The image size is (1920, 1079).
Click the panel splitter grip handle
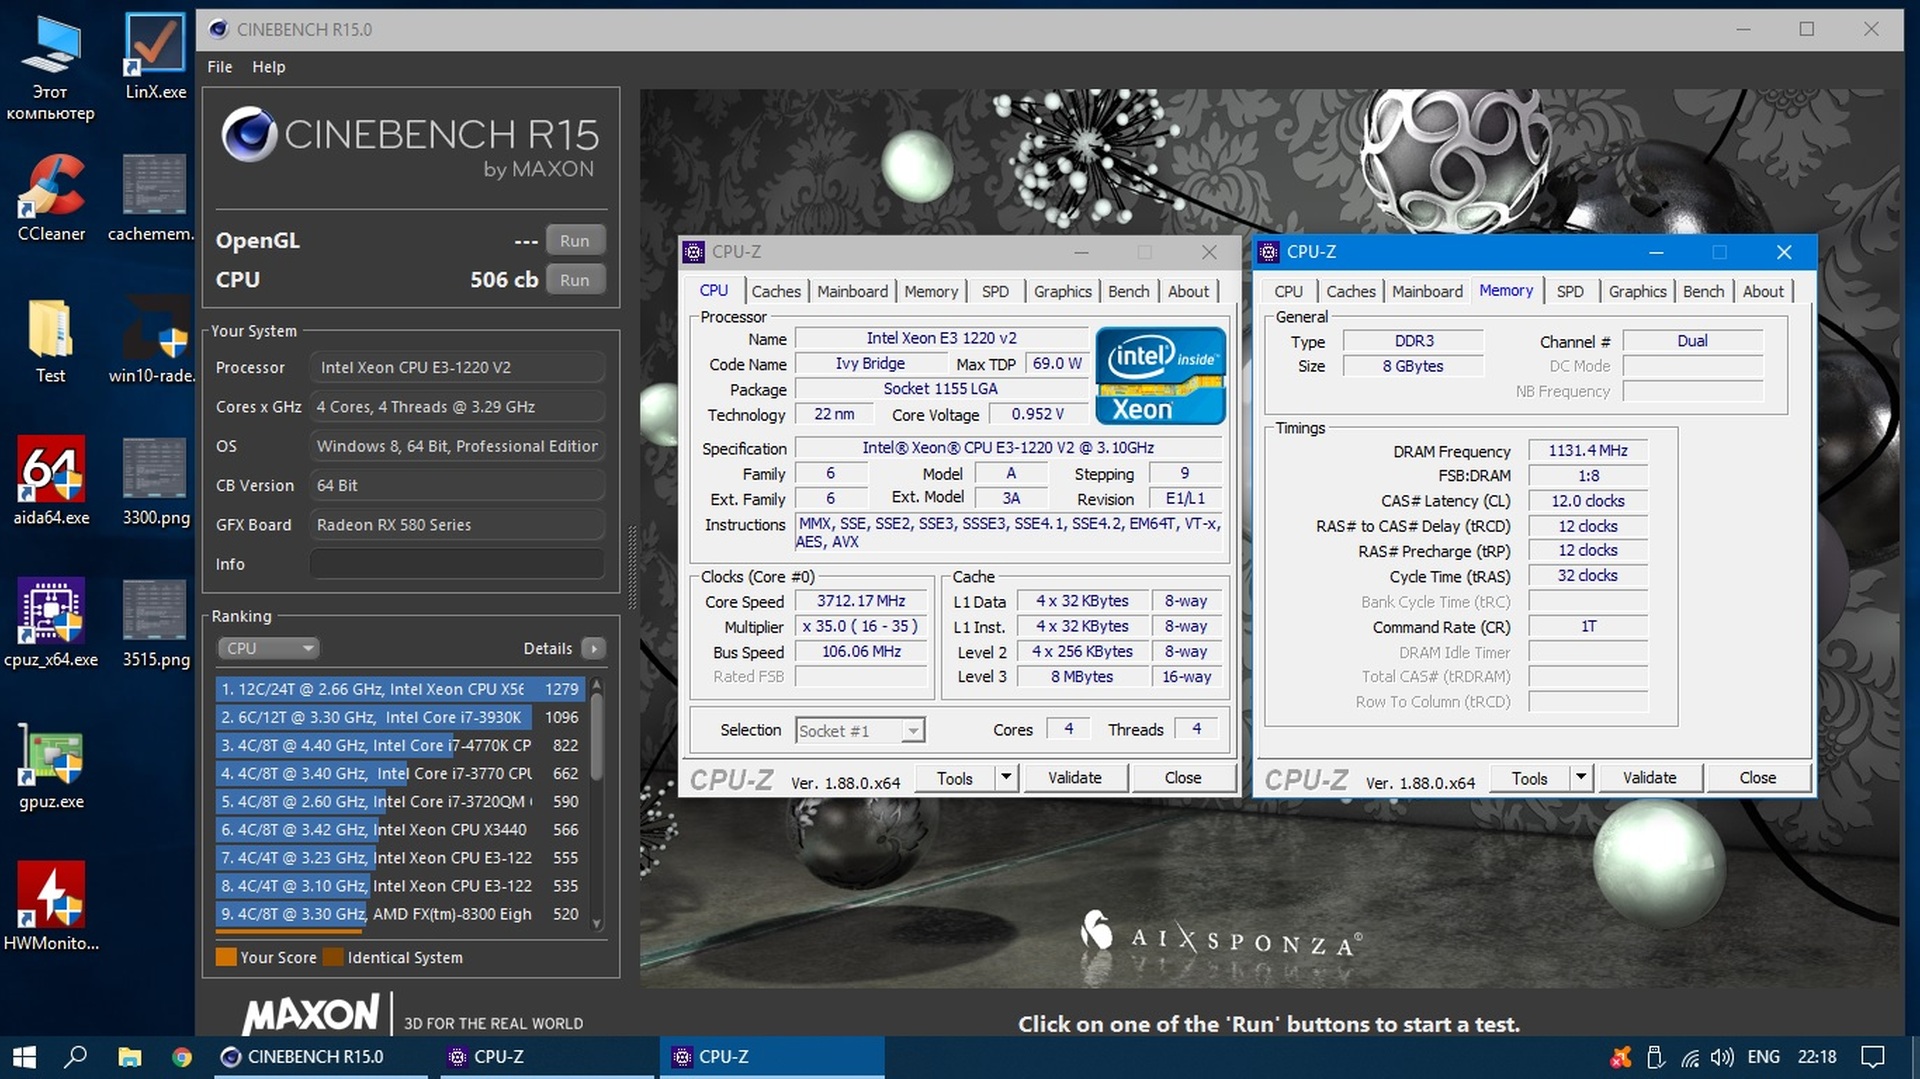click(632, 569)
